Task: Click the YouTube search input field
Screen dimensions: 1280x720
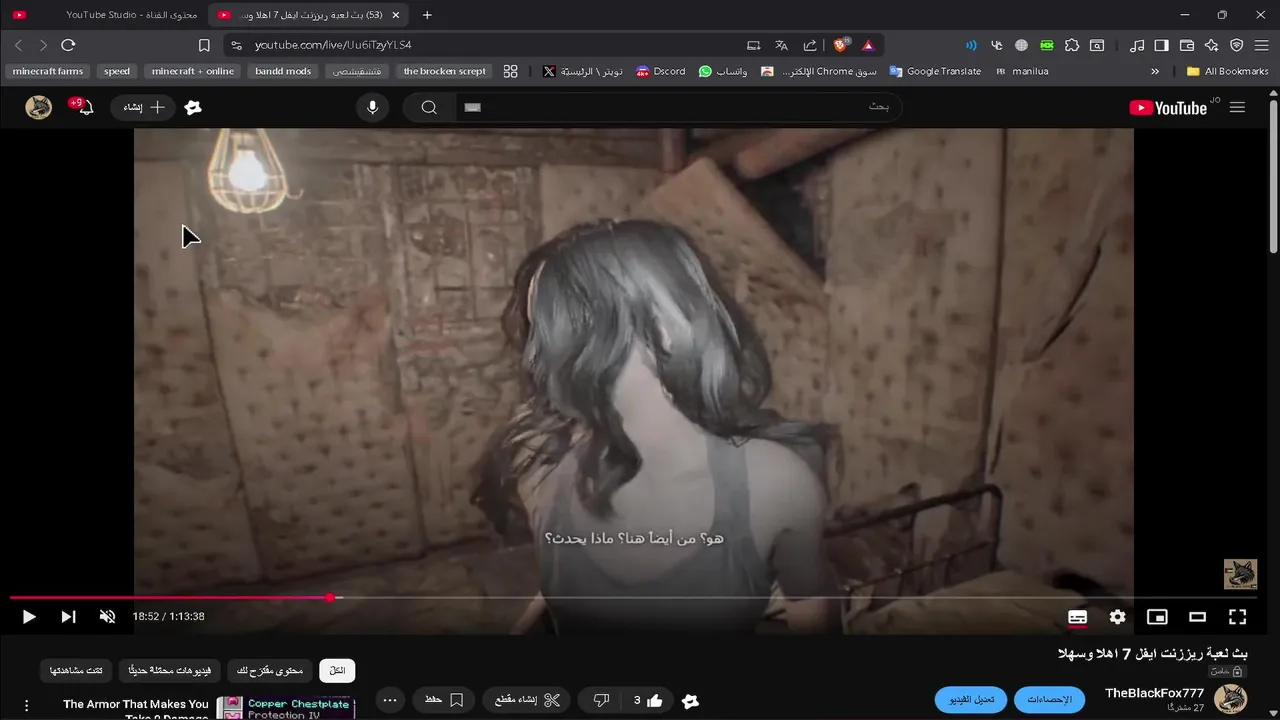Action: click(678, 107)
